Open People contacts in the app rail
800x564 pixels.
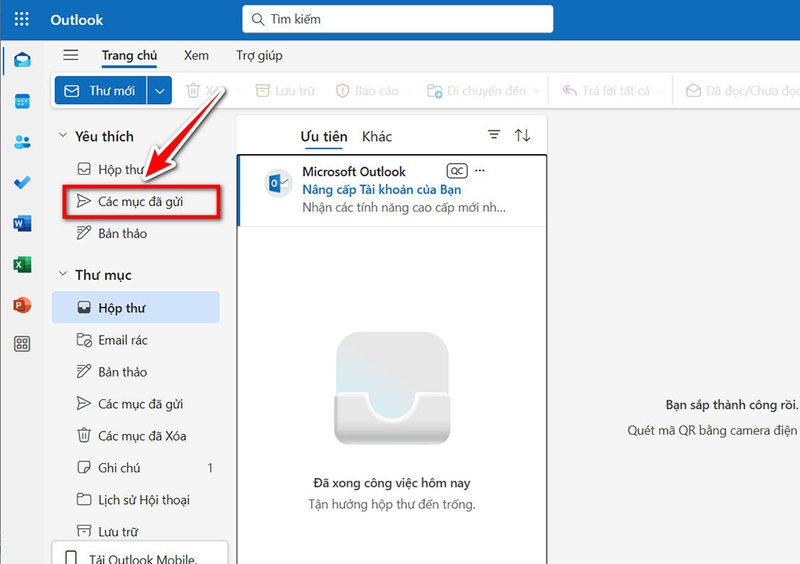point(22,142)
